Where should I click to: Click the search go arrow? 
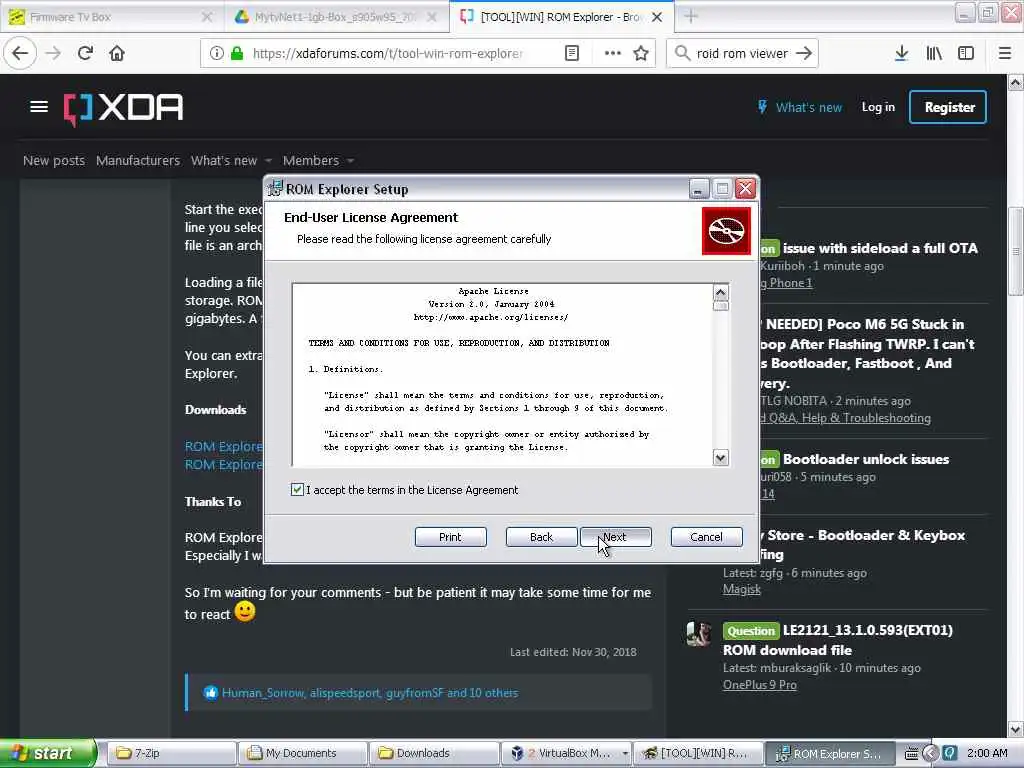(804, 54)
